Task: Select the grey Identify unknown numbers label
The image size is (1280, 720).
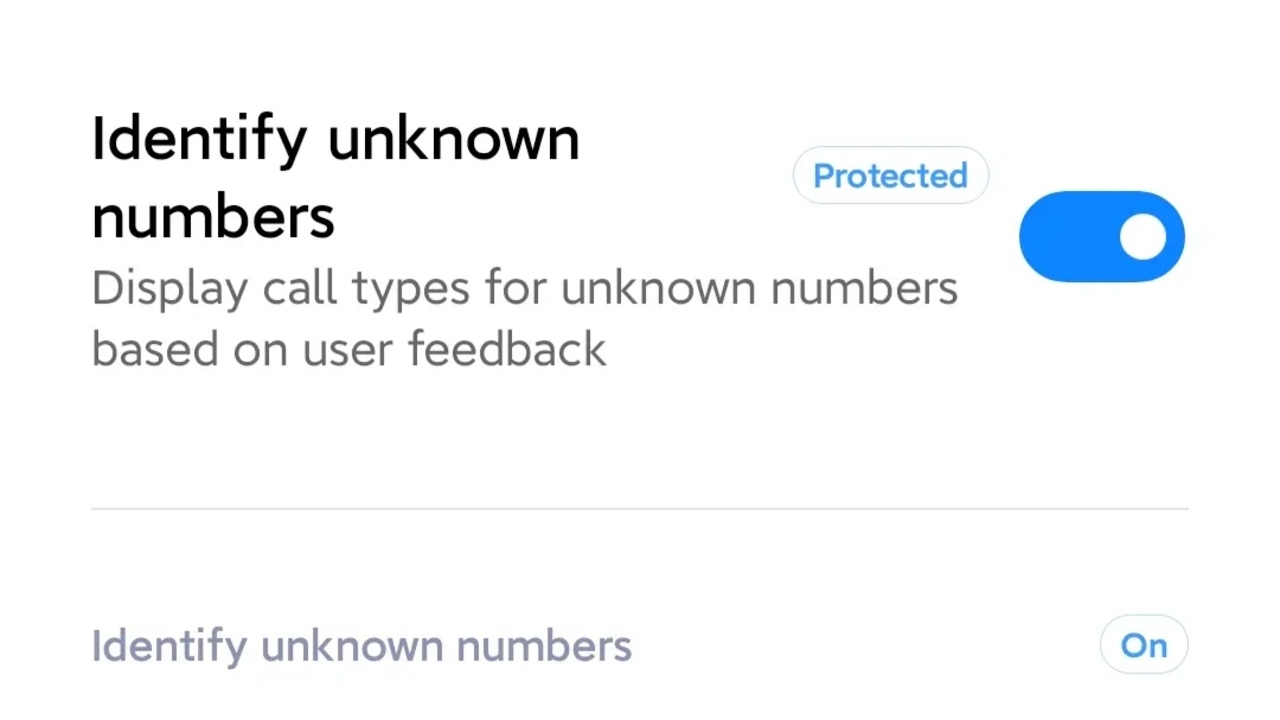Action: click(x=361, y=646)
